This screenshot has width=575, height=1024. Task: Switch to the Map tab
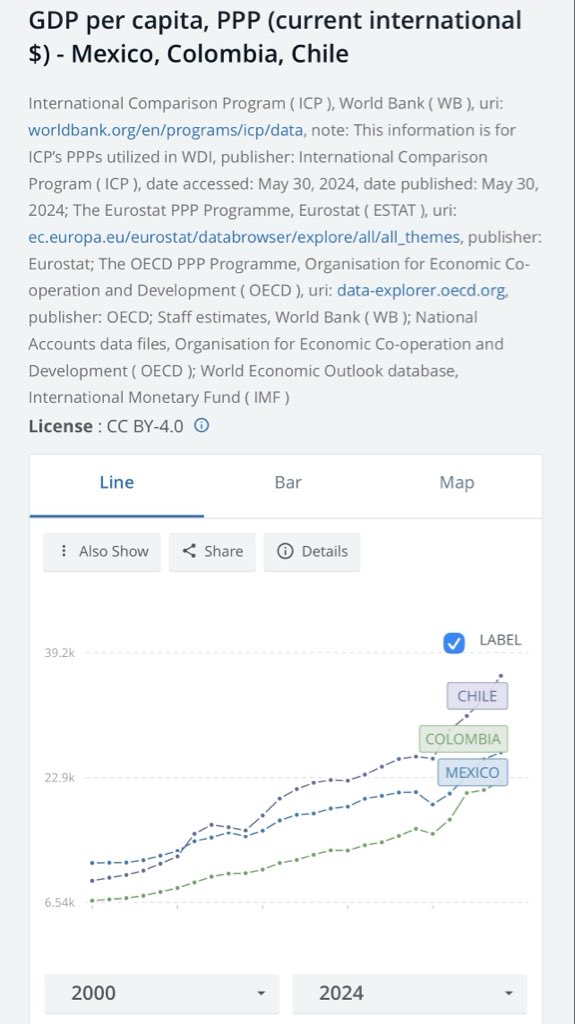coord(457,483)
